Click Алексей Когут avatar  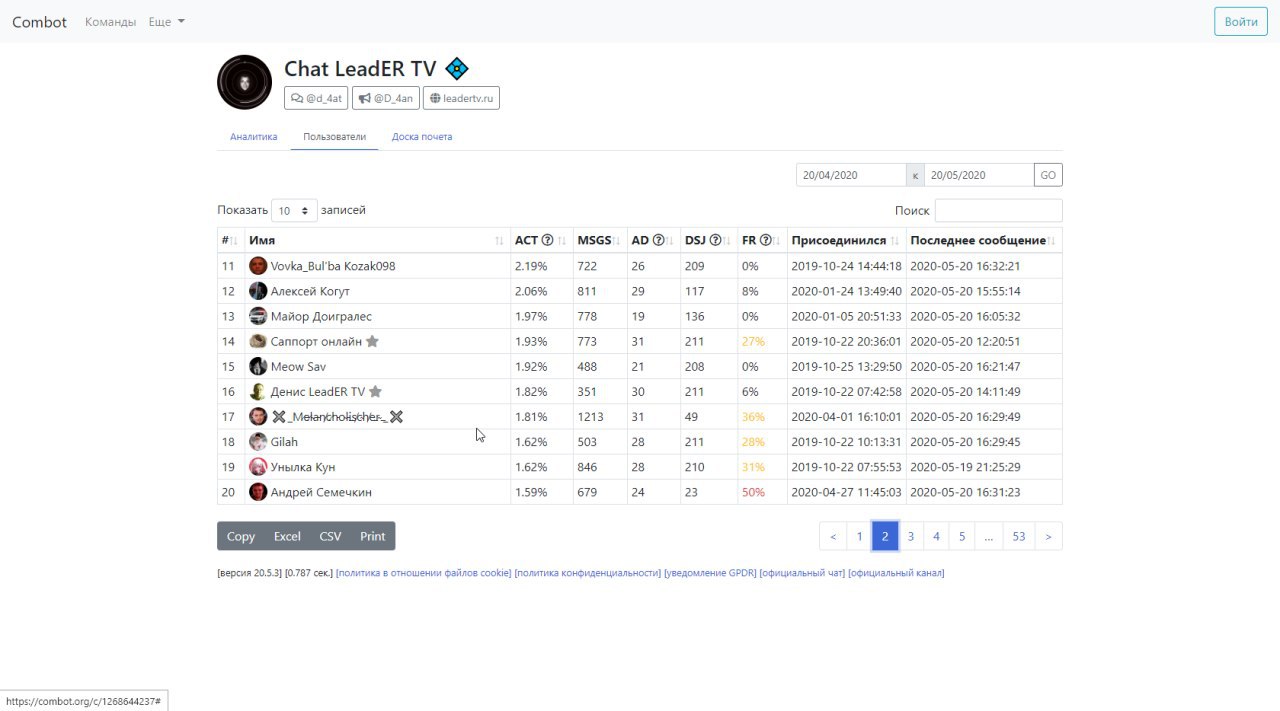click(x=258, y=291)
